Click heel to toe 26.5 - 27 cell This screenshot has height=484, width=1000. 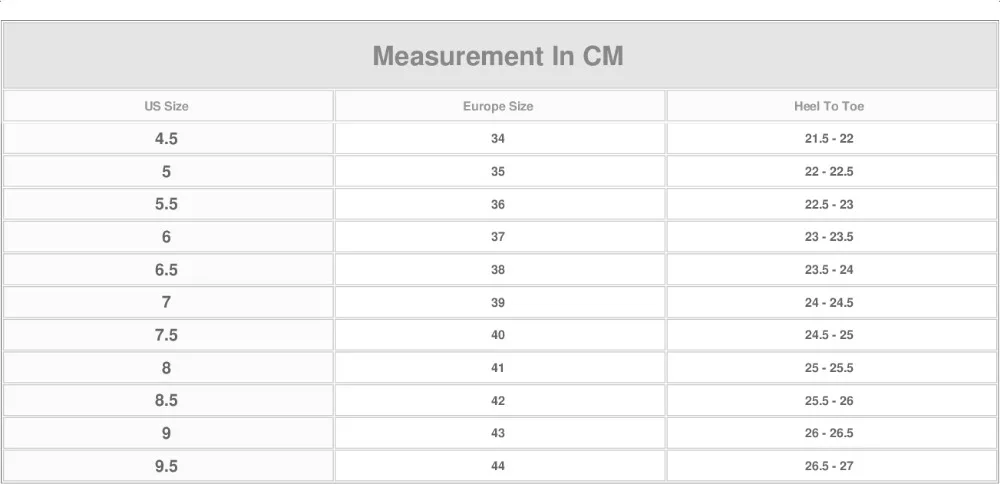coord(829,466)
